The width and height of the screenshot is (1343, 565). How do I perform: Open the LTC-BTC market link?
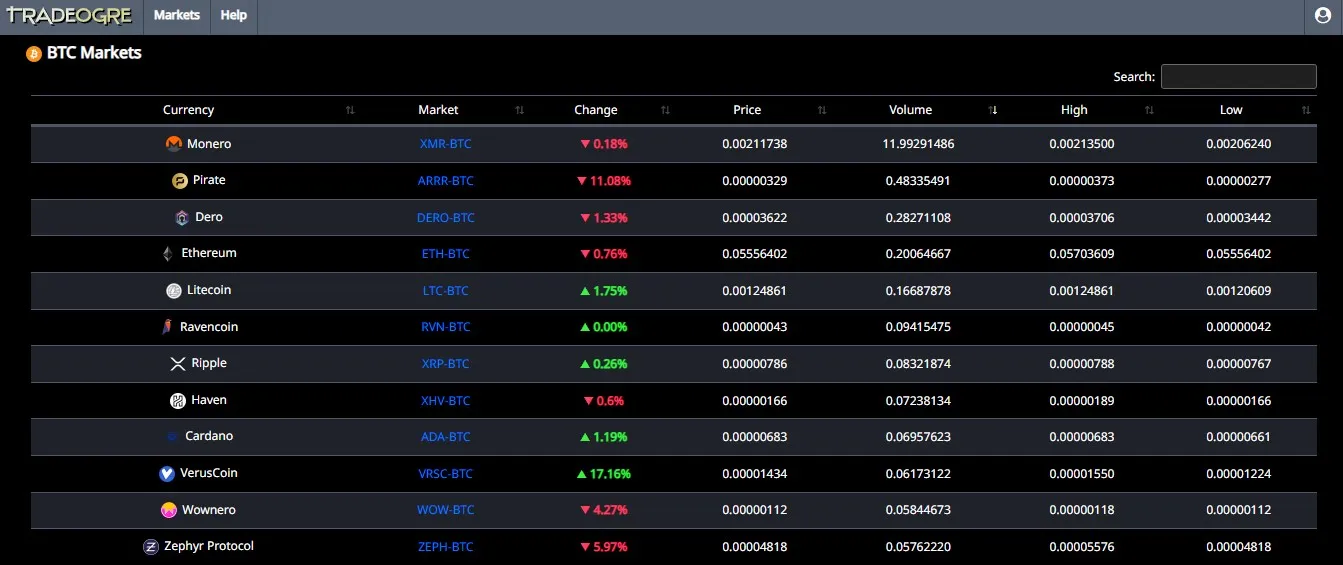click(446, 291)
